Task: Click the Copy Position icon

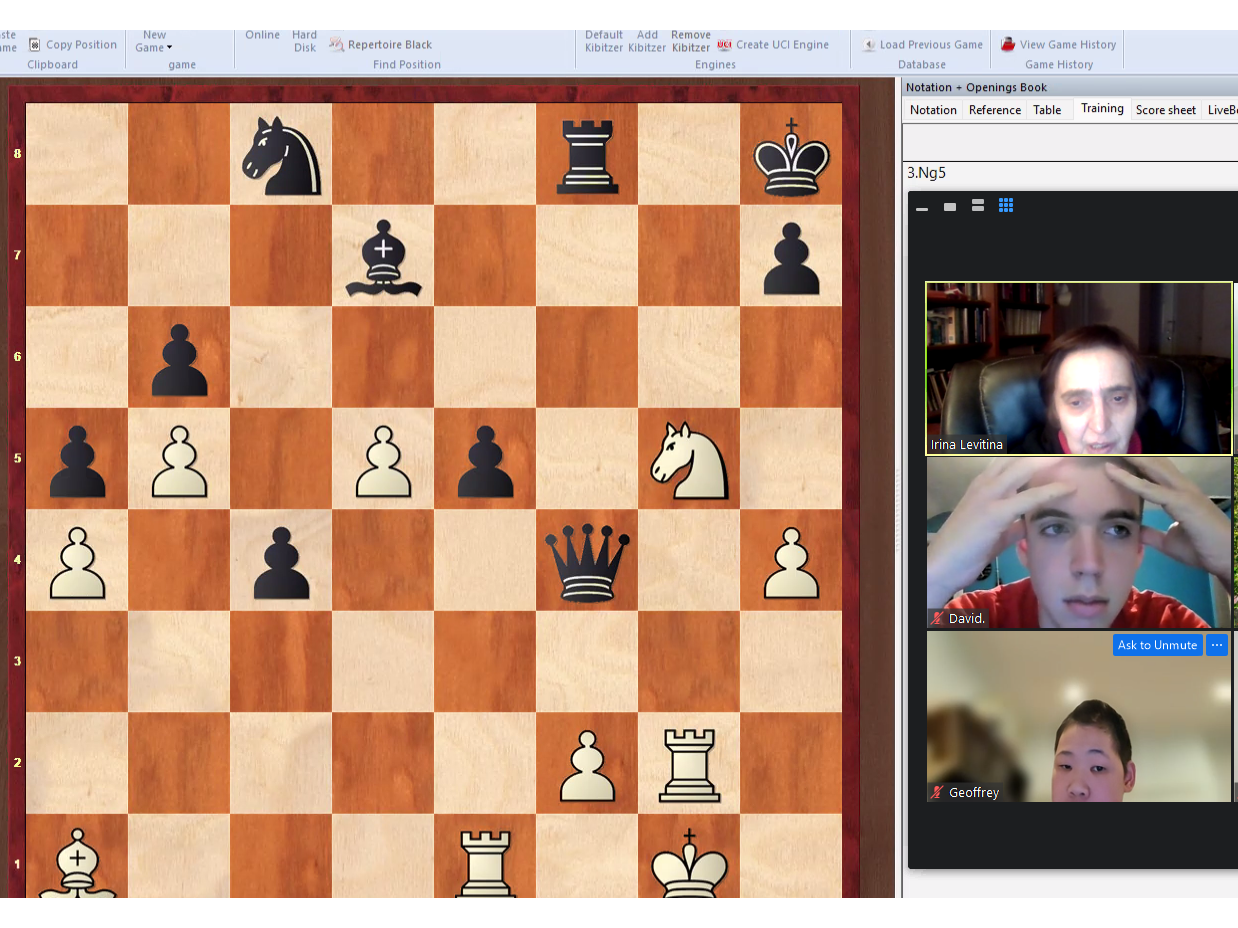Action: (35, 45)
